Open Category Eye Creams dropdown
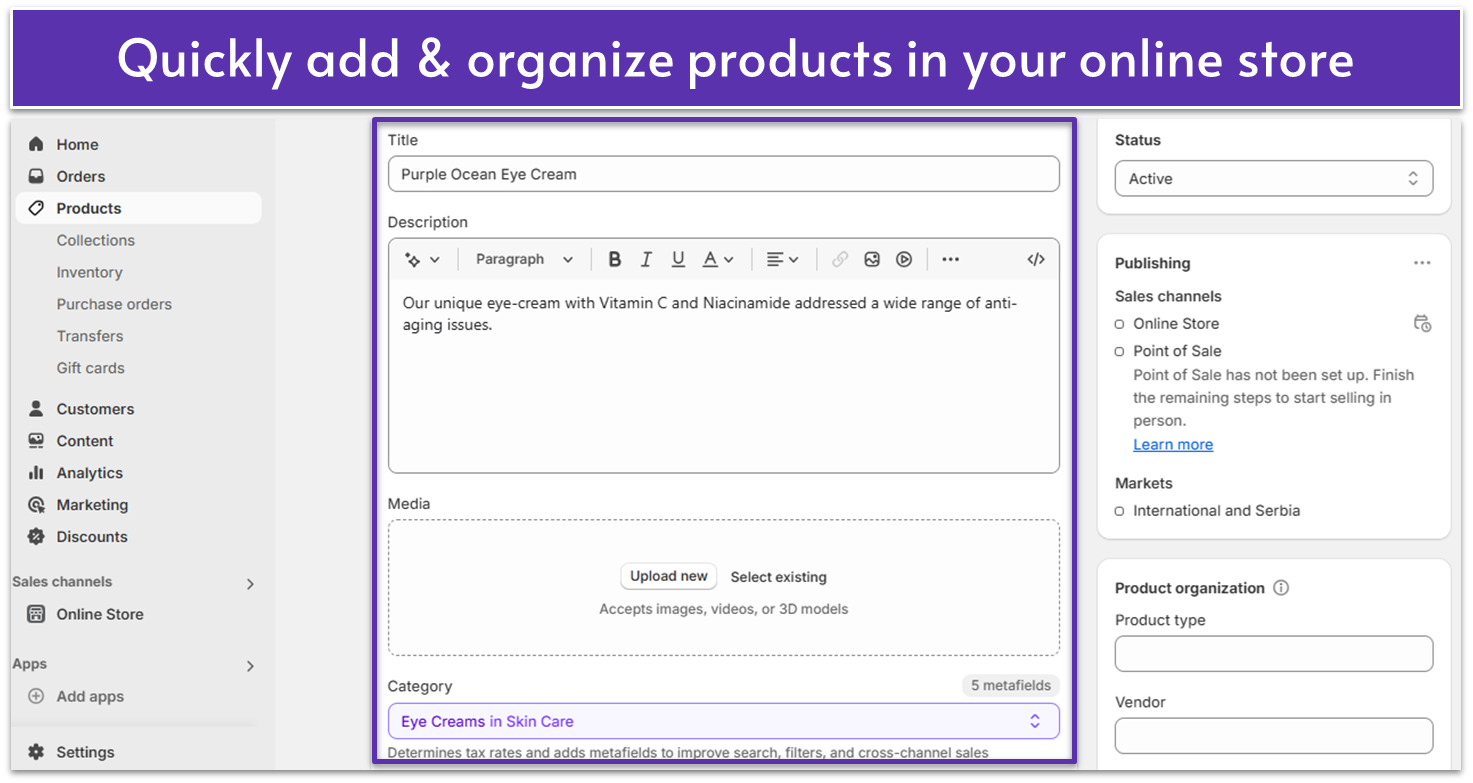The height and width of the screenshot is (783, 1473). tap(724, 721)
